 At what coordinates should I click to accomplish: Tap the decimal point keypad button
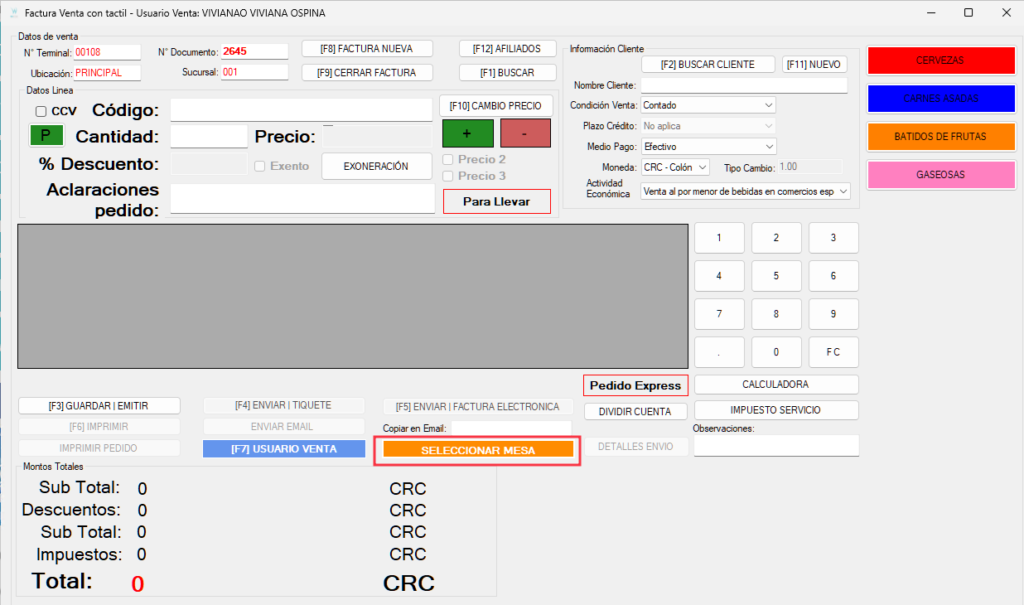[x=718, y=351]
